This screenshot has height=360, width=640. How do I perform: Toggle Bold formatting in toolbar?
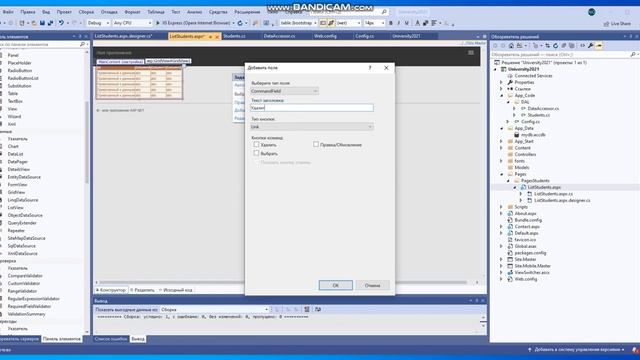(391, 23)
